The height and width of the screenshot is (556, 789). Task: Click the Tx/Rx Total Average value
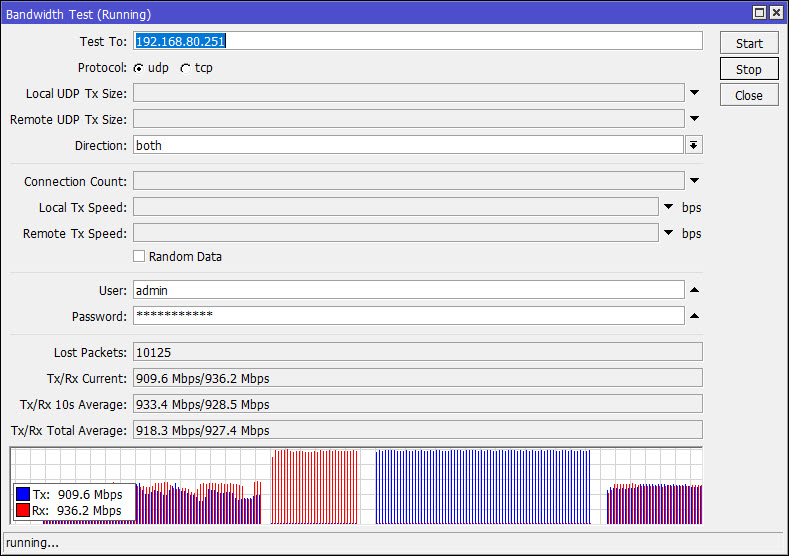tap(418, 430)
